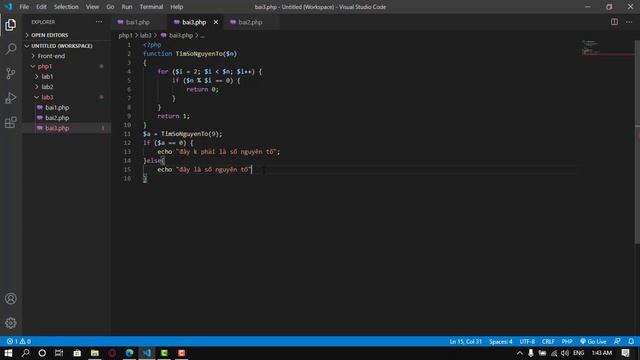This screenshot has height=360, width=640.
Task: Click the Go Live status bar button
Action: (593, 341)
